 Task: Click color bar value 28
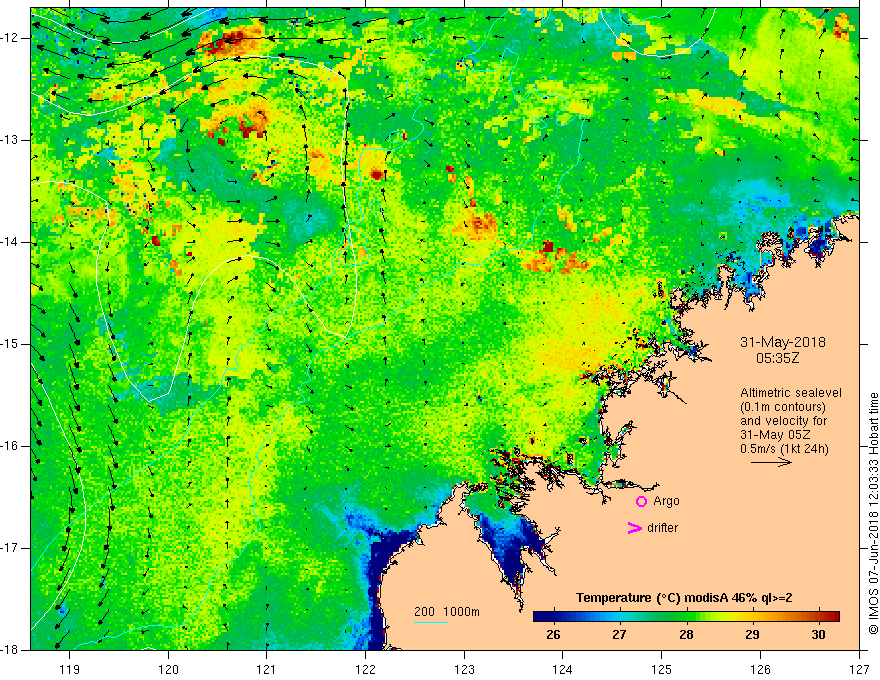(x=686, y=635)
